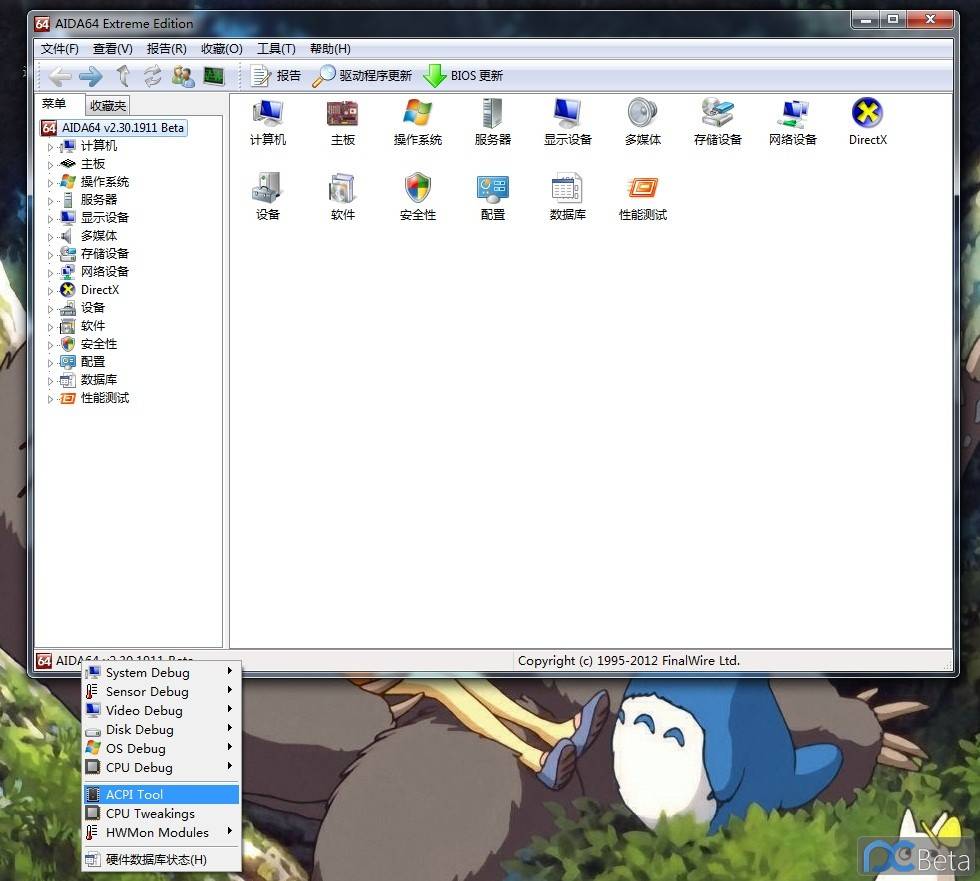Open the 工具(T) menu

pos(276,49)
